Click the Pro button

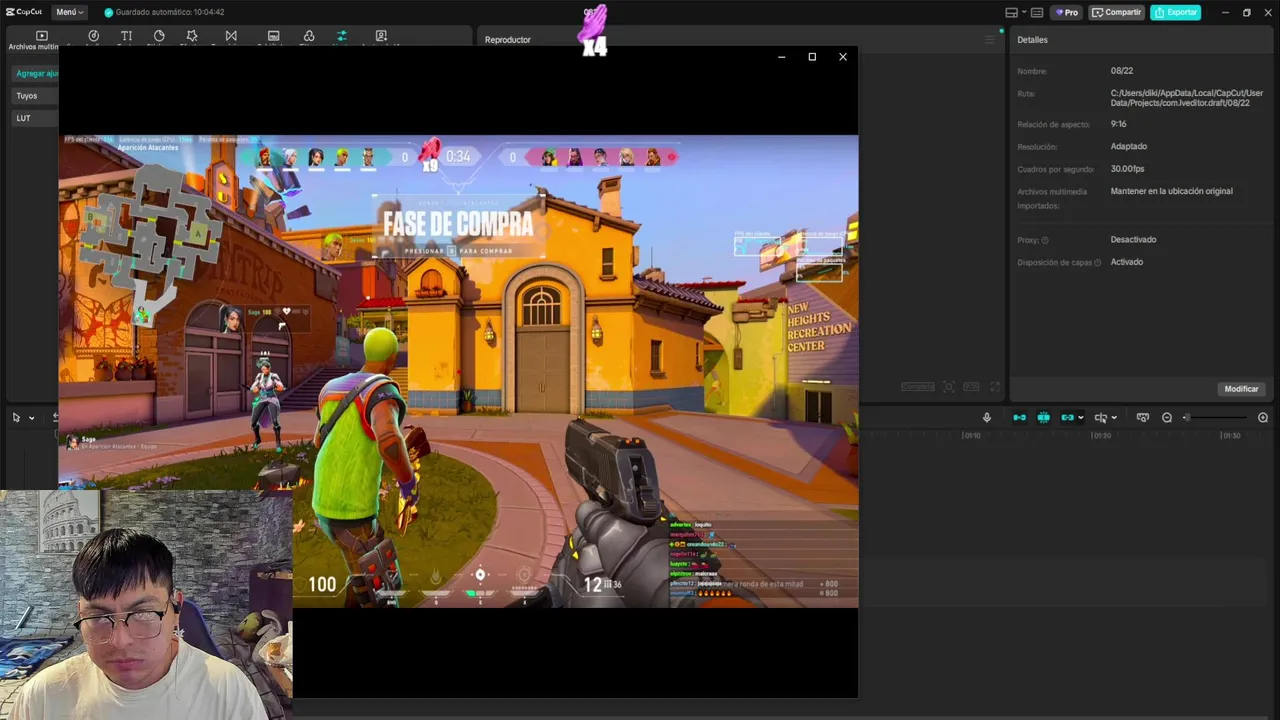[x=1067, y=12]
